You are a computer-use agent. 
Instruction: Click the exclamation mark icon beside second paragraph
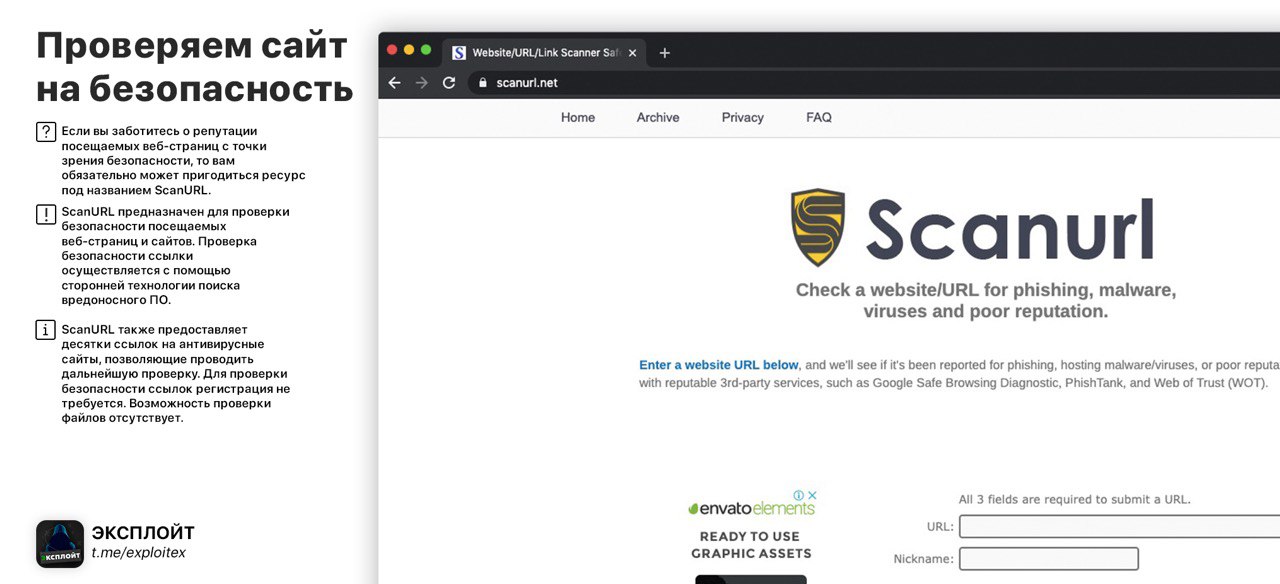pos(45,213)
